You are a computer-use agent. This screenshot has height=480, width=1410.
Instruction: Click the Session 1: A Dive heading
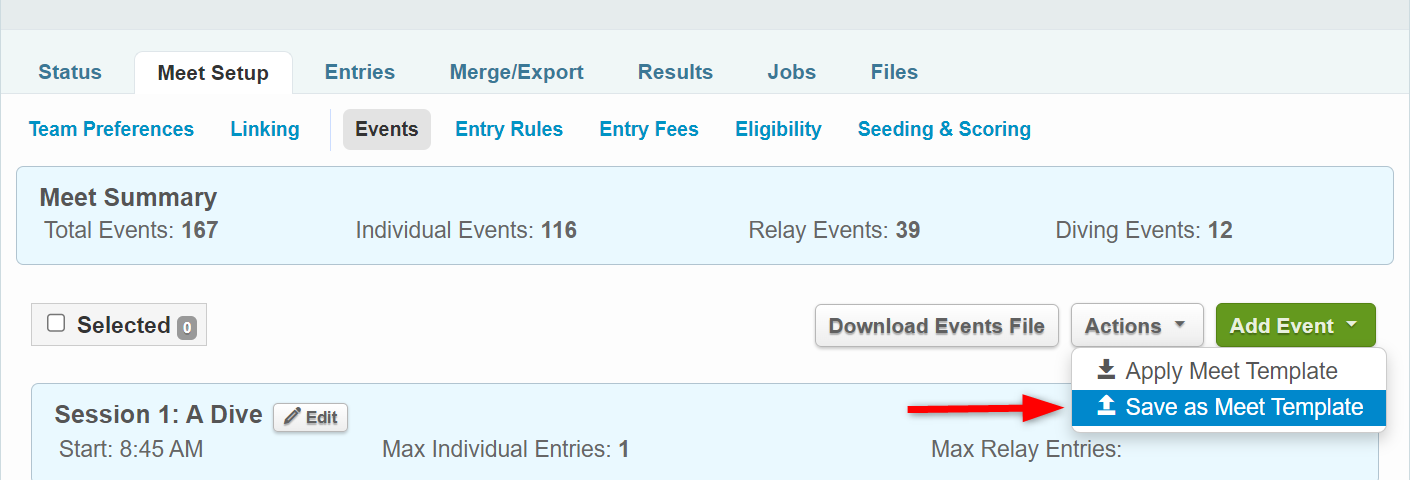[158, 414]
